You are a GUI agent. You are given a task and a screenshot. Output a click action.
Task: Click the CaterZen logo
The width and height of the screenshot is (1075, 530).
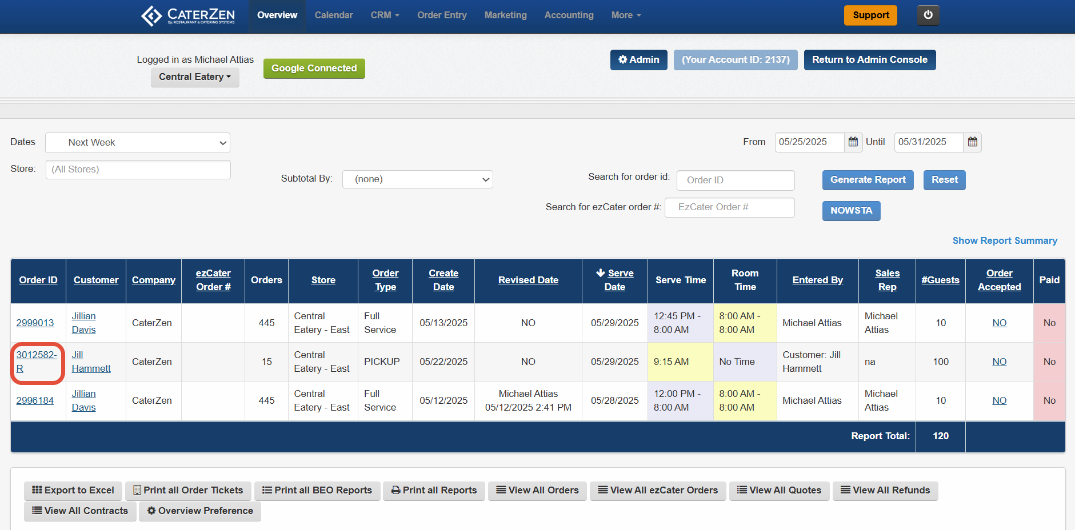click(x=189, y=15)
